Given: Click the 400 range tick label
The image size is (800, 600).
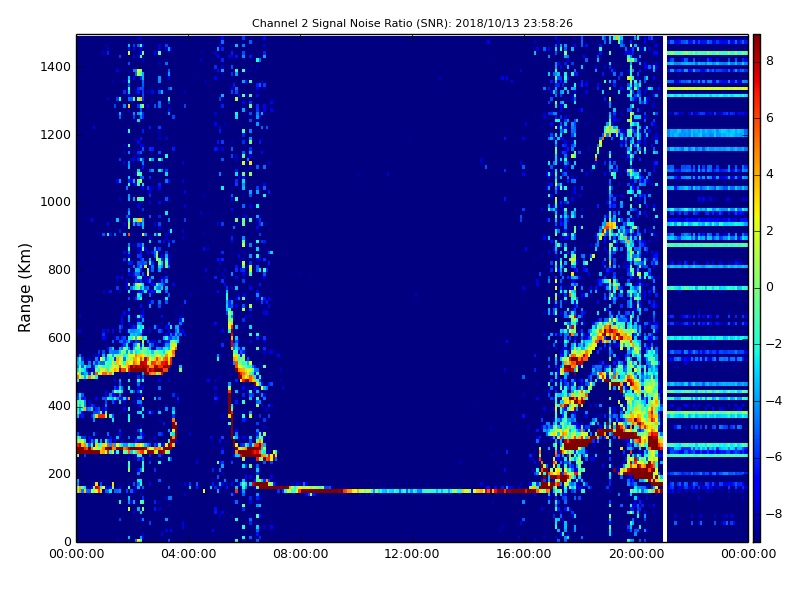Looking at the screenshot, I should pos(59,406).
